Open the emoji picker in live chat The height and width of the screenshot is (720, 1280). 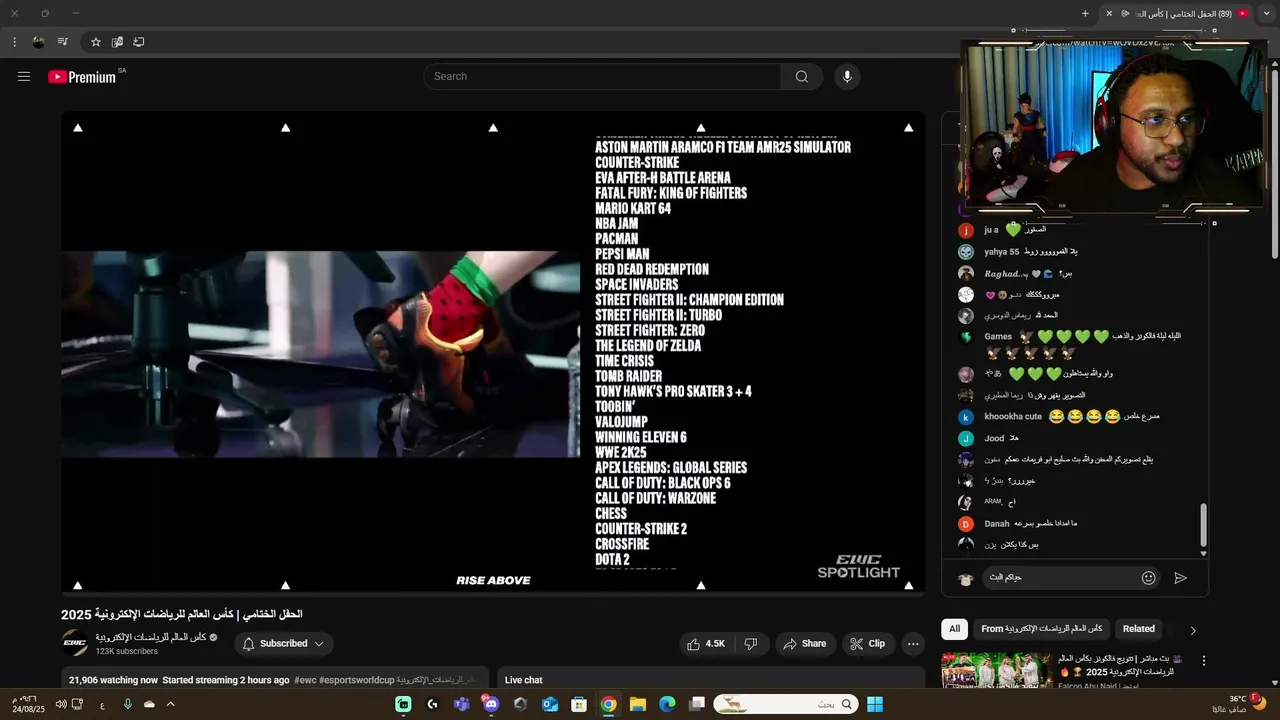coord(1148,577)
